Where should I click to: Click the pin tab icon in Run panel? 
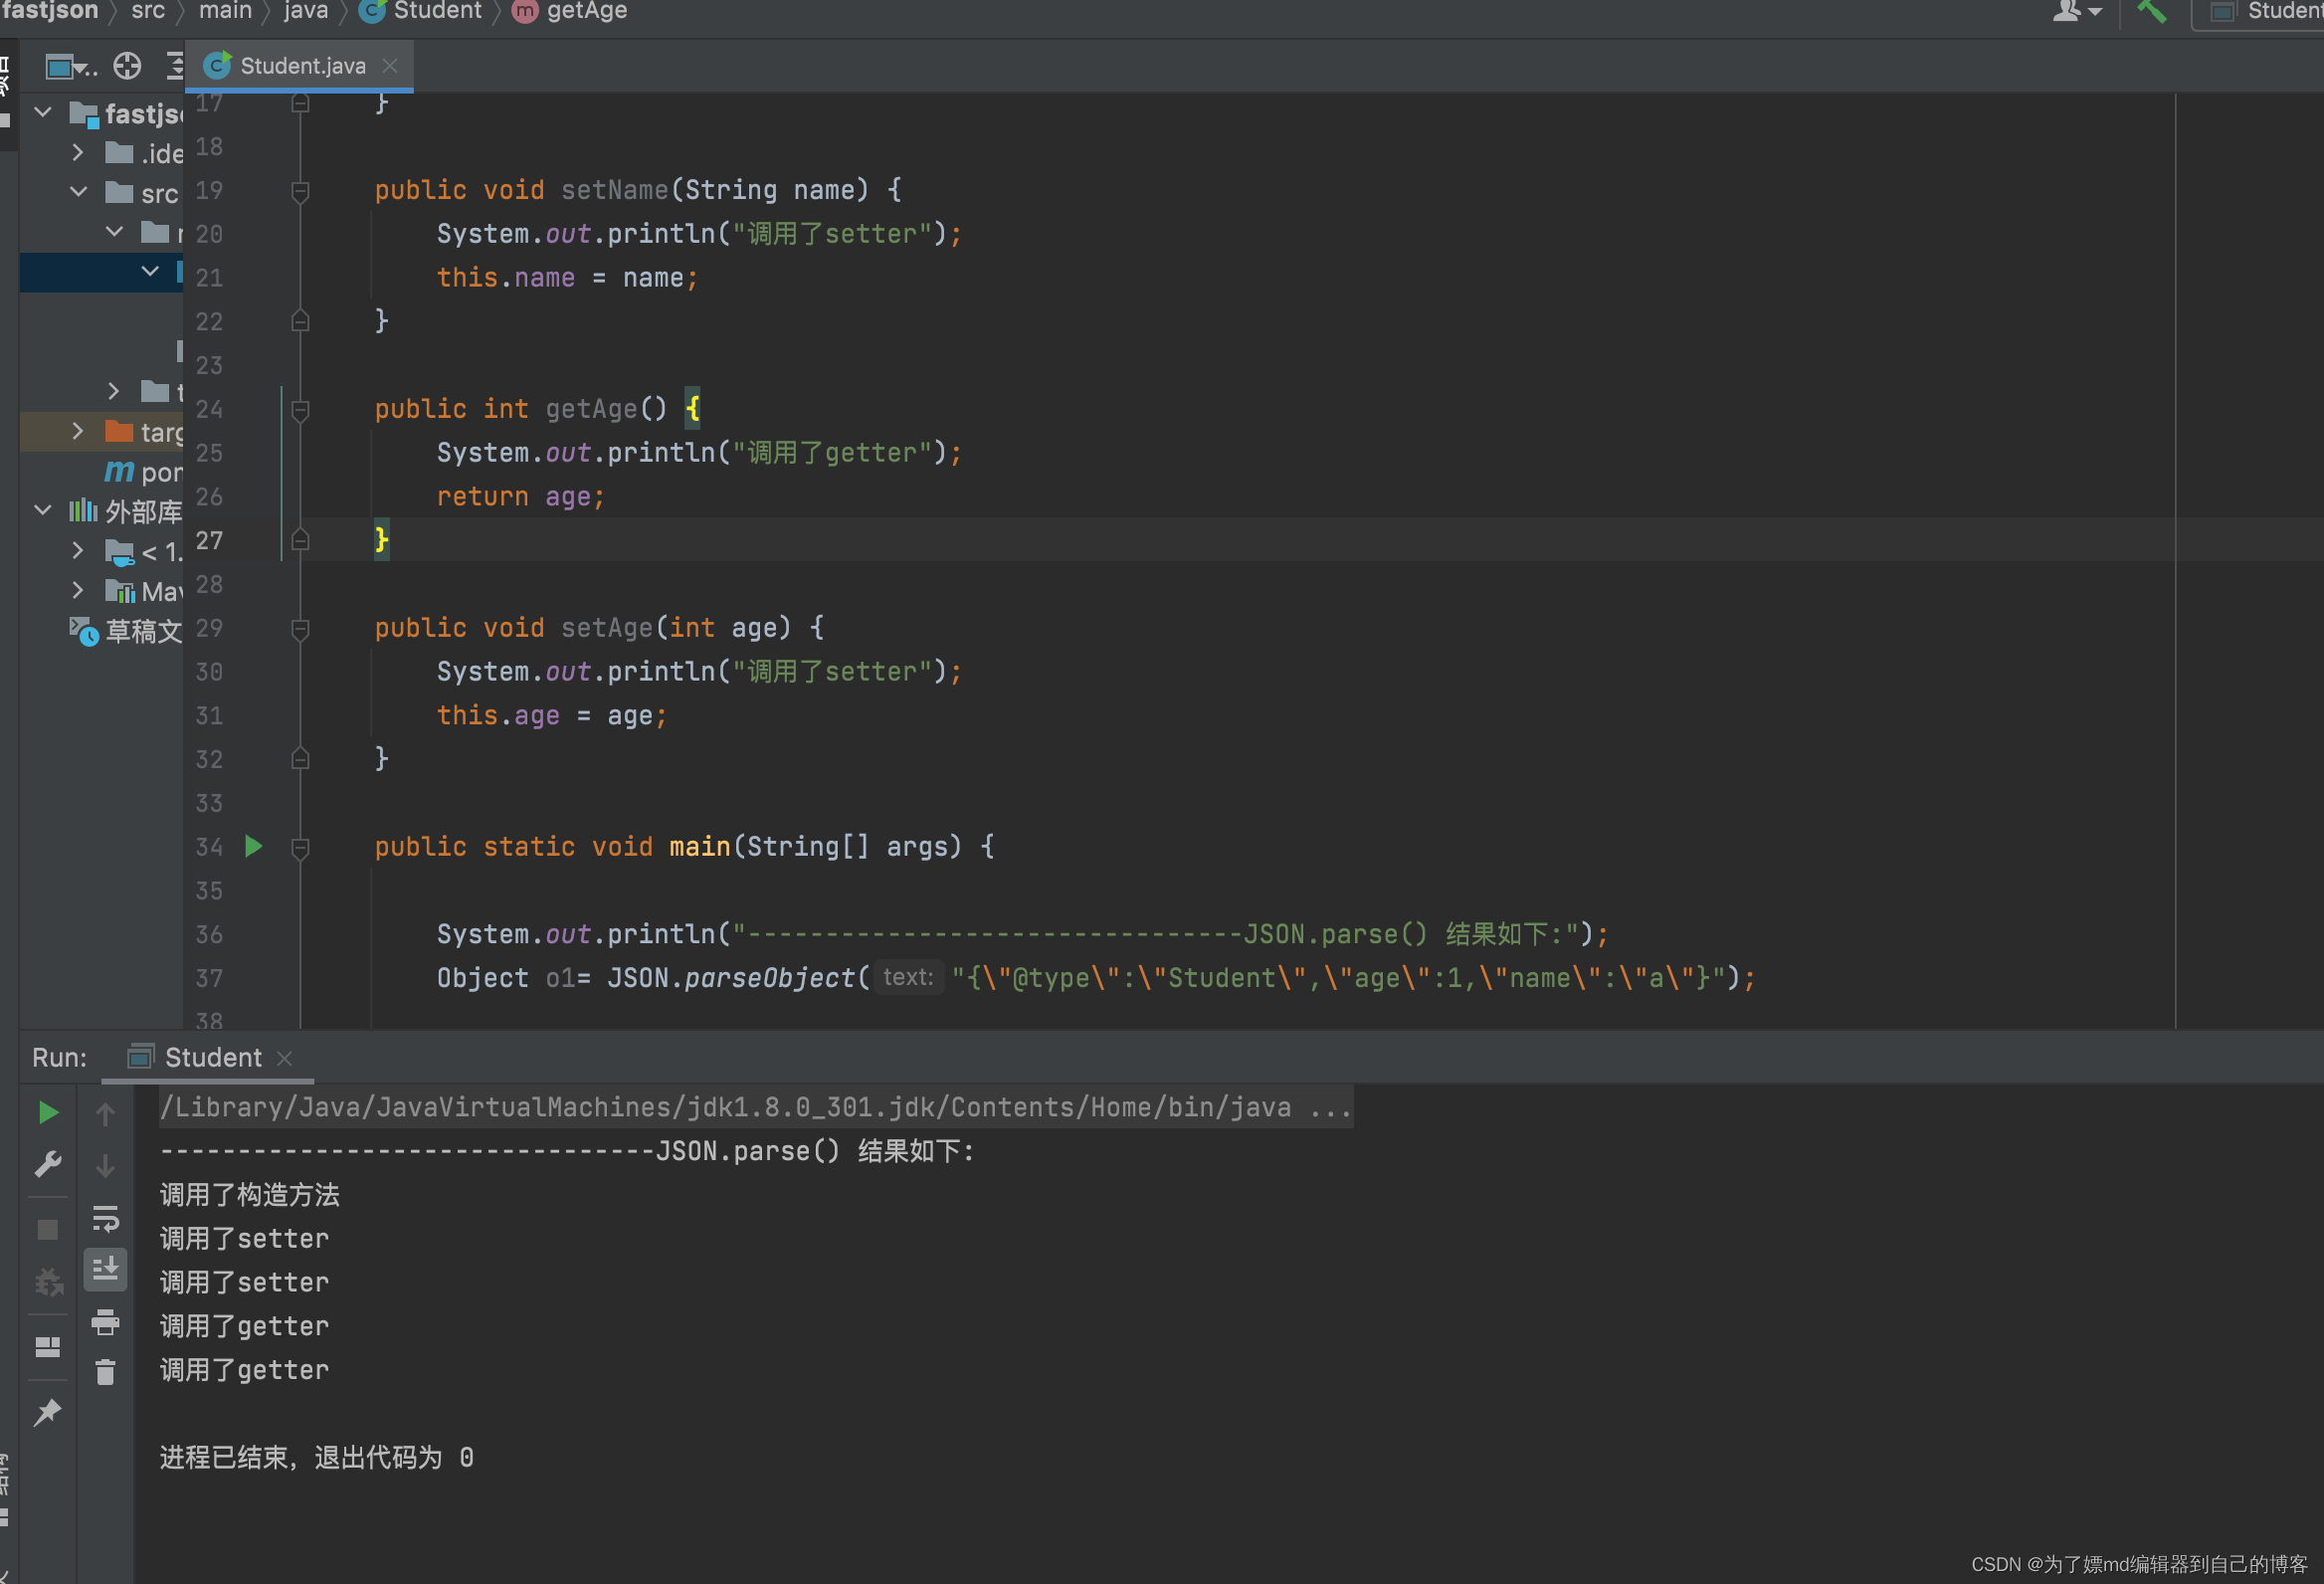coord(47,1411)
